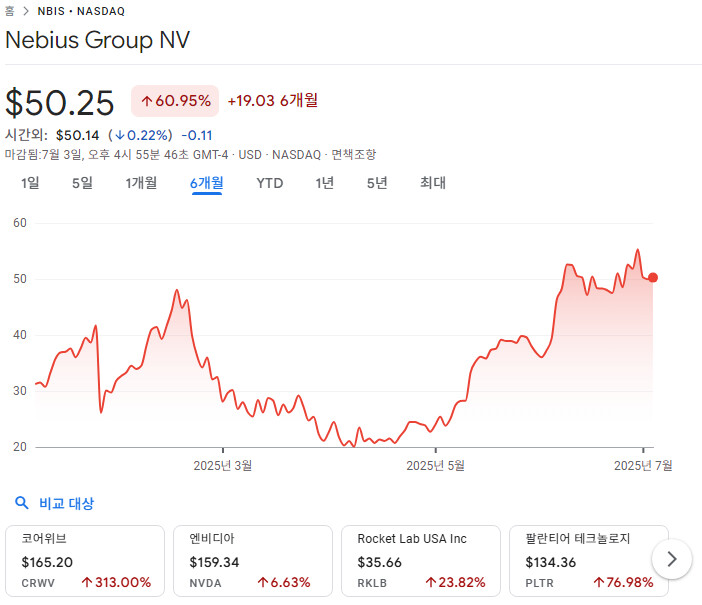Open the 비교 대상 comparison link
The image size is (702, 605).
pos(66,504)
